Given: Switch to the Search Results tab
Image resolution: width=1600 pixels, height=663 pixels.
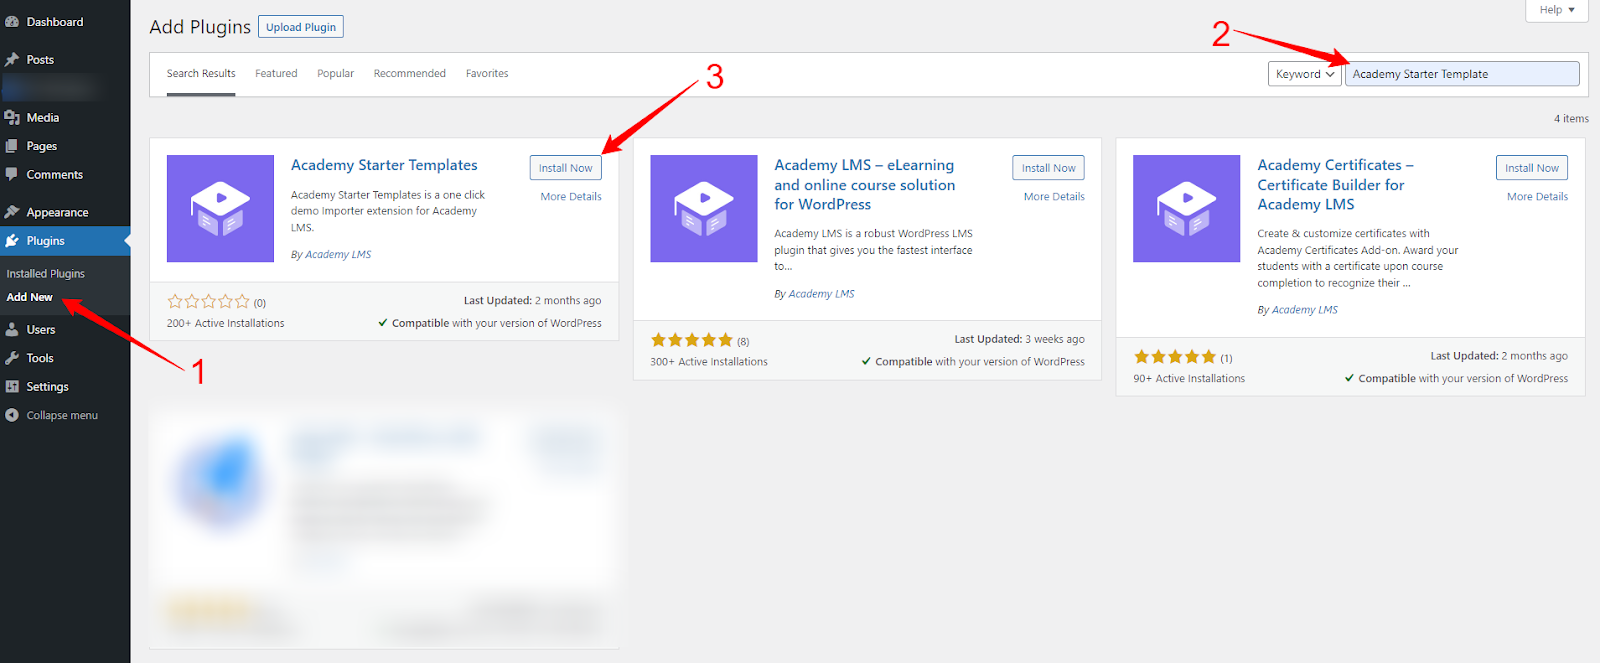Looking at the screenshot, I should click(x=201, y=74).
